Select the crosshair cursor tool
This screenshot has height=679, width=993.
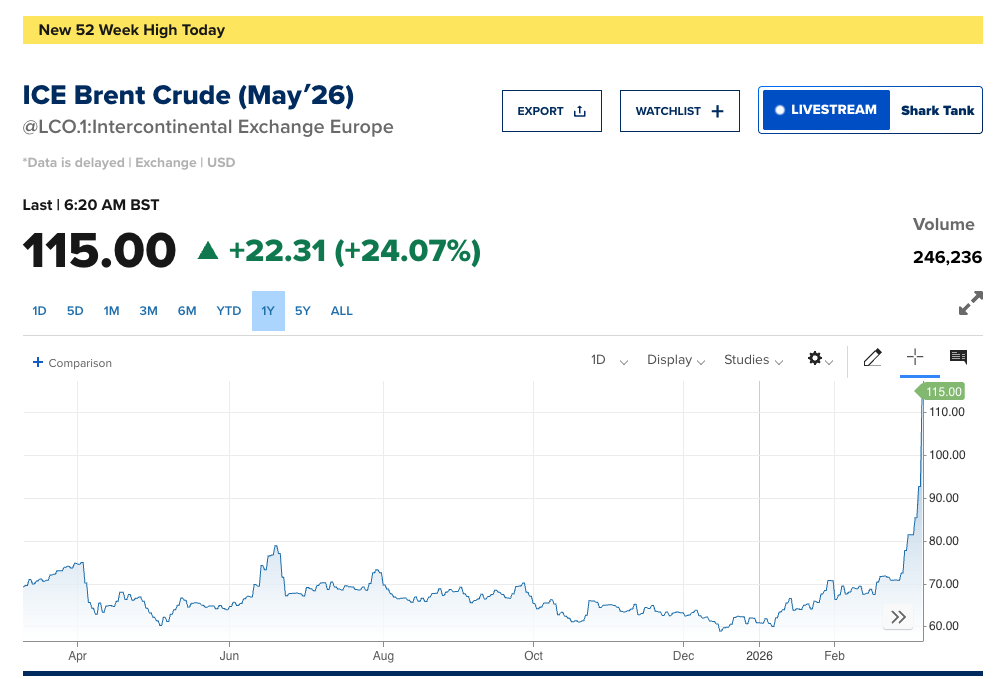pos(914,357)
